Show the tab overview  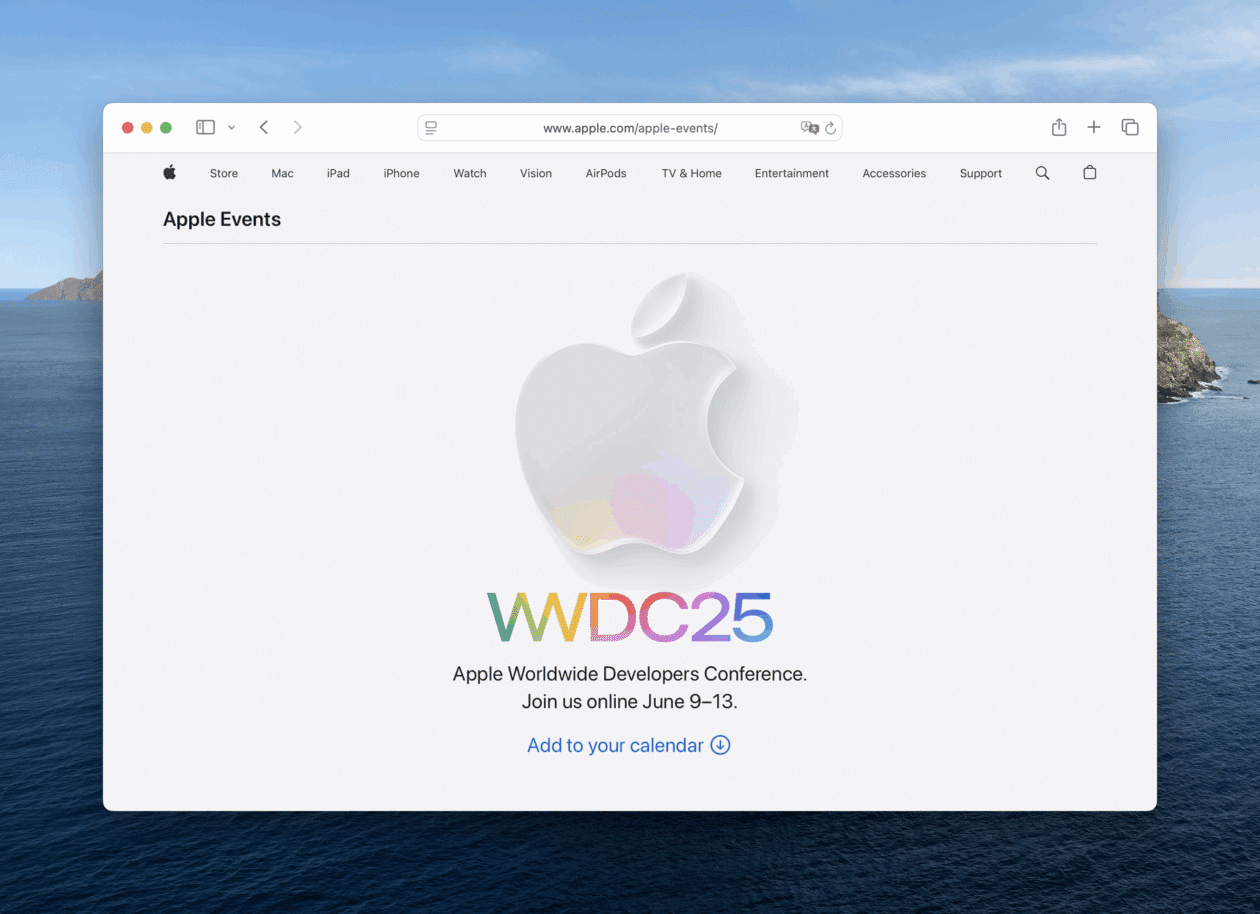pyautogui.click(x=1130, y=127)
